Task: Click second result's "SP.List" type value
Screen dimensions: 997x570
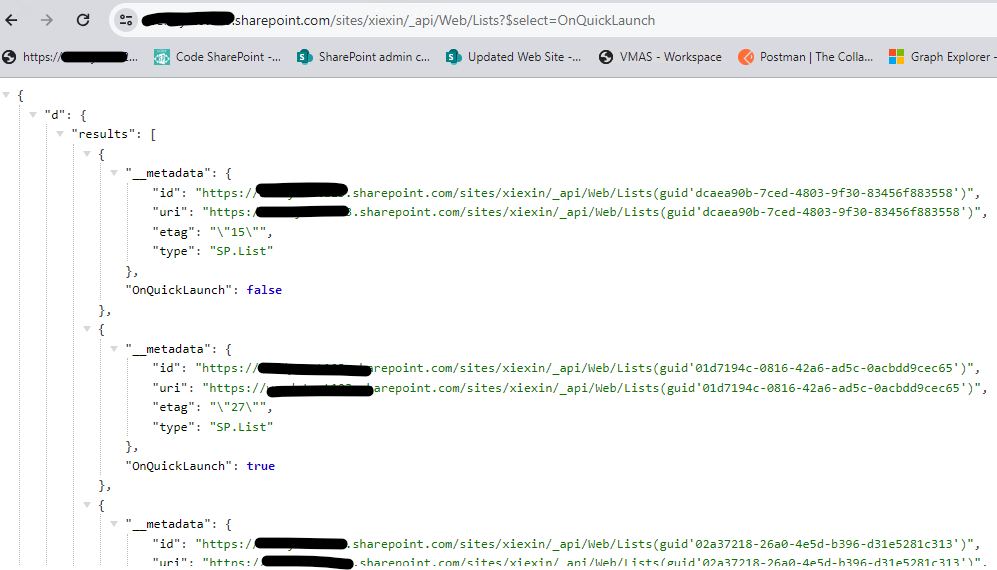Action: (242, 427)
